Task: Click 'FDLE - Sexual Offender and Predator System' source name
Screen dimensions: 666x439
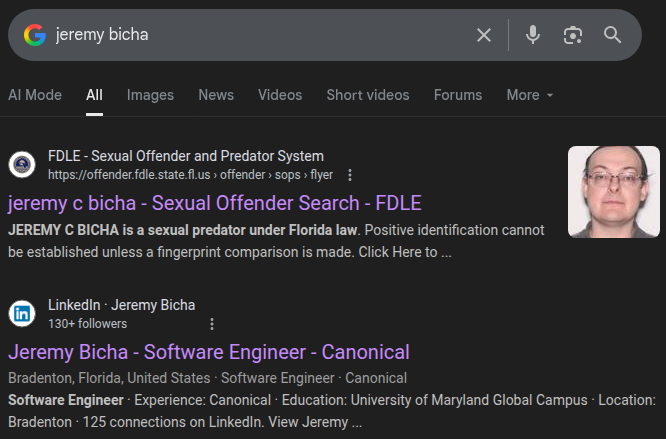Action: click(x=186, y=156)
